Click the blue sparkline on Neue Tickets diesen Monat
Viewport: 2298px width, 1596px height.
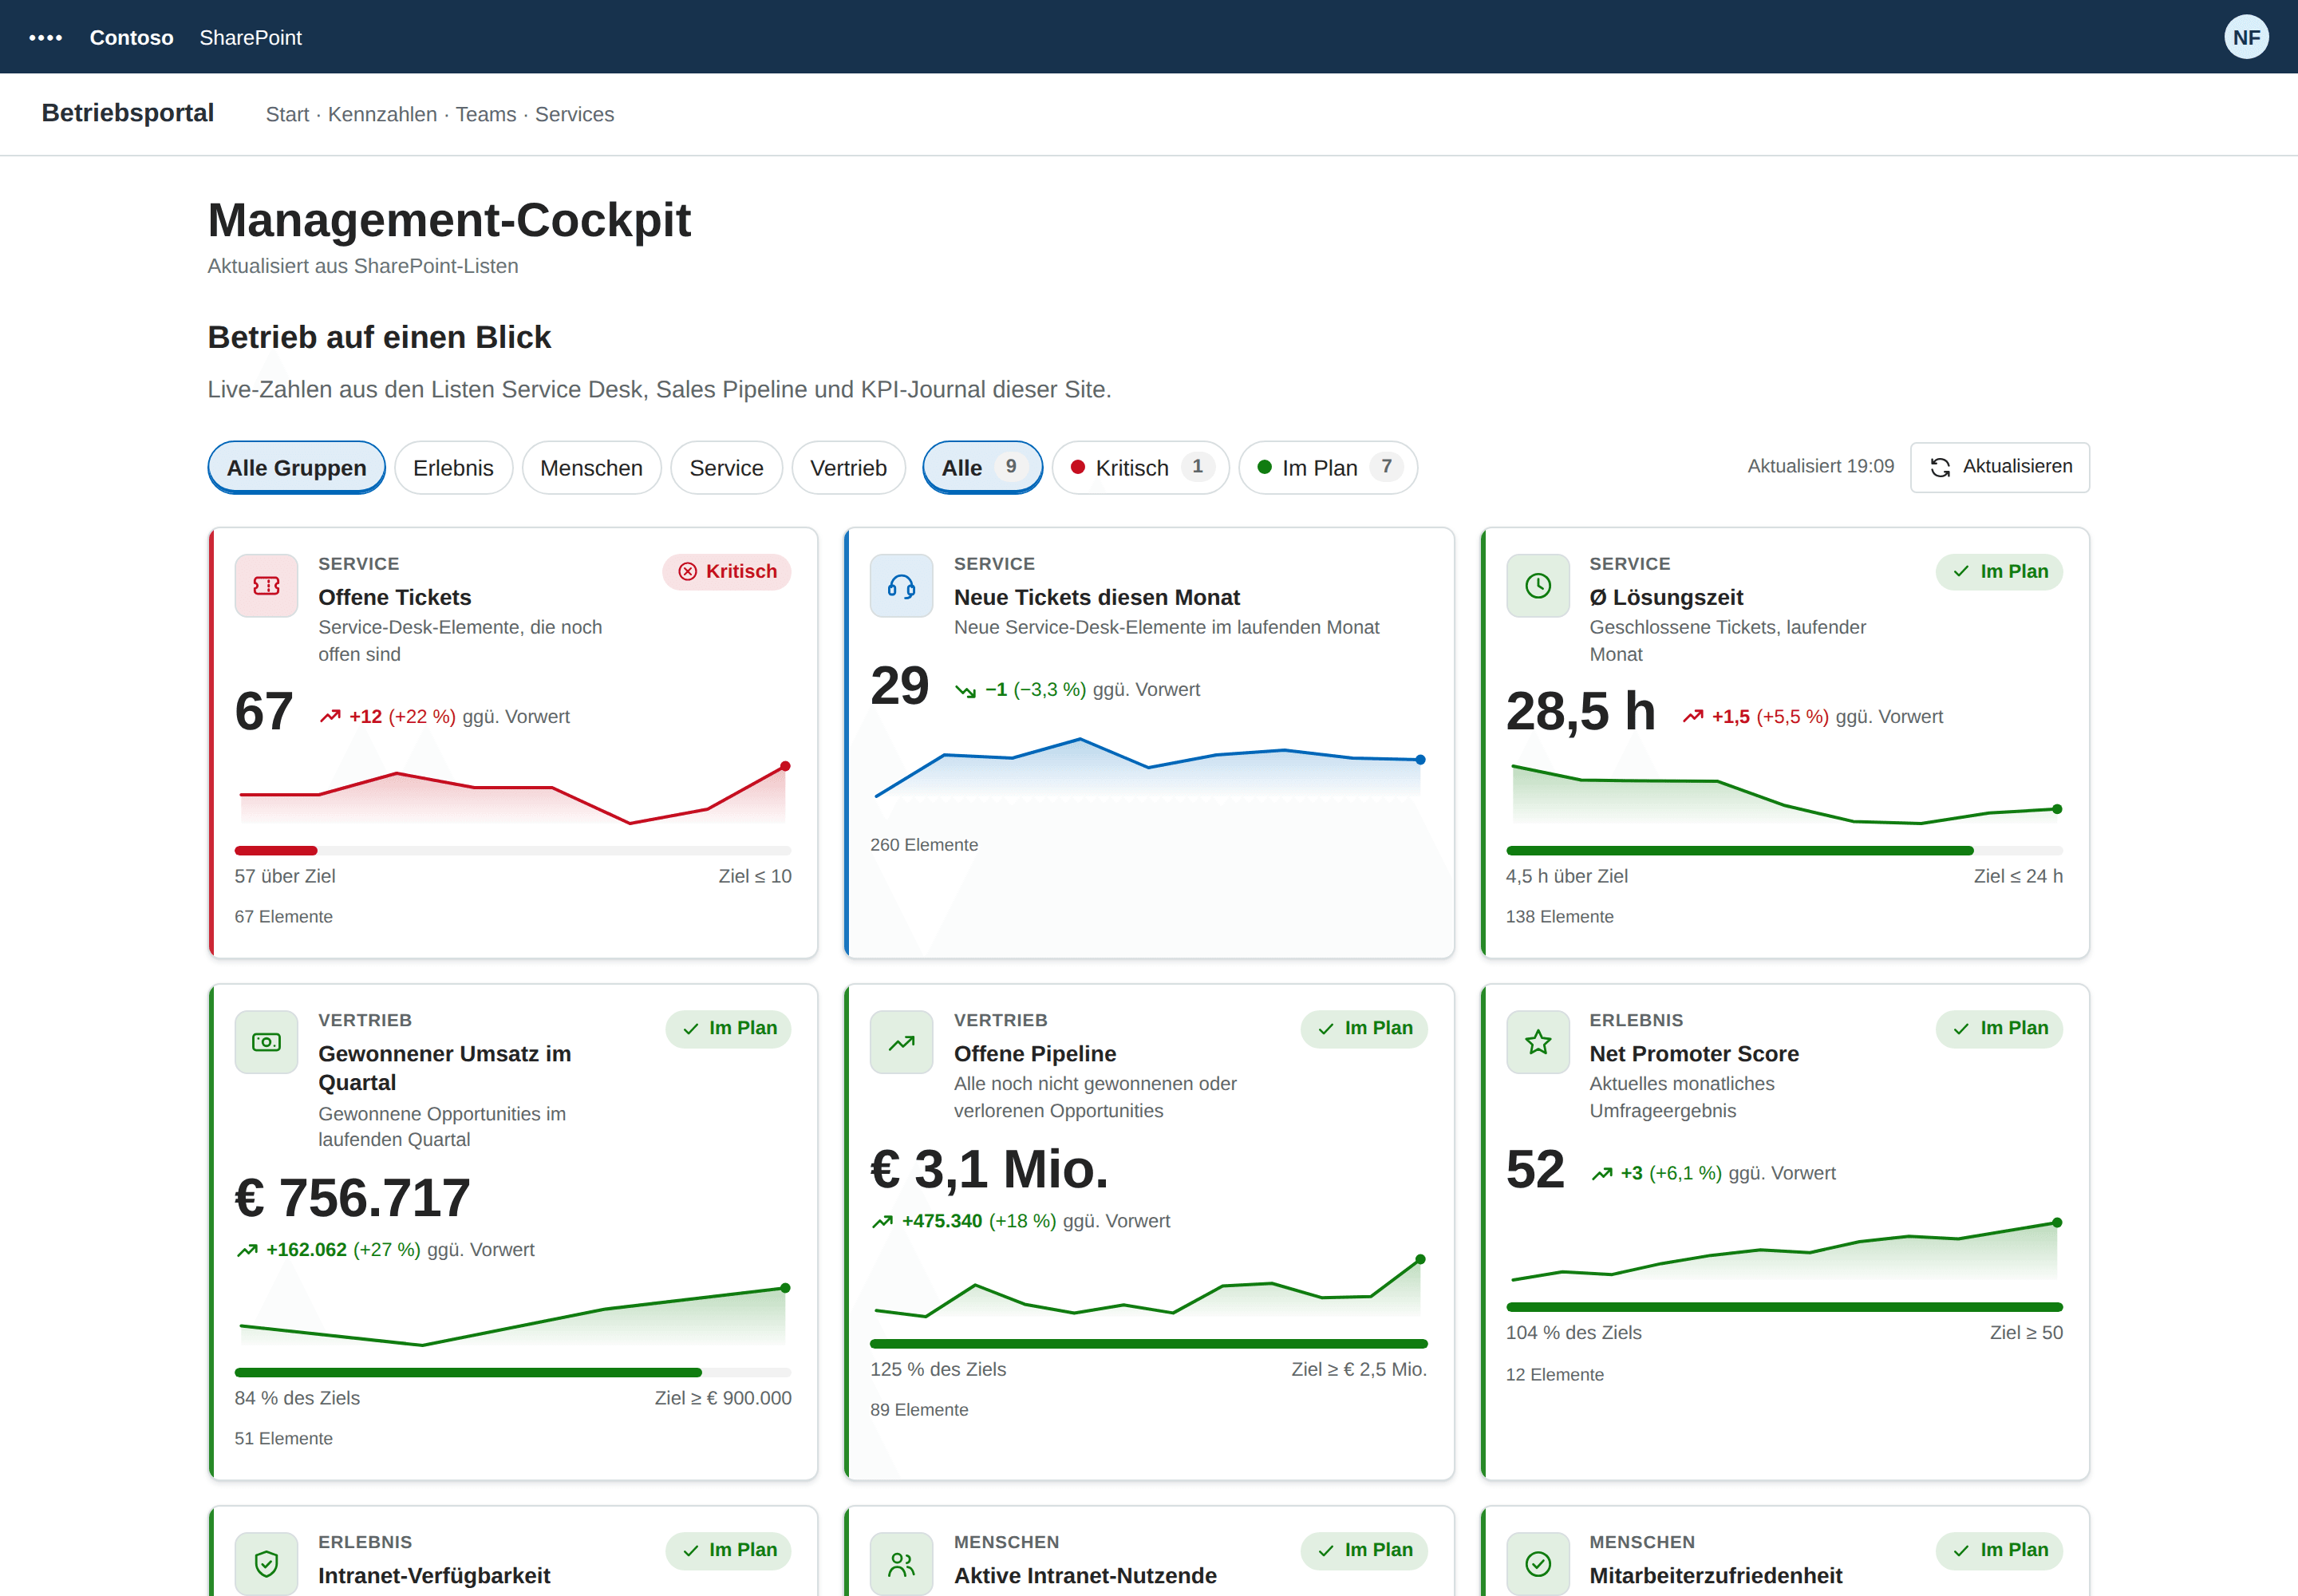pyautogui.click(x=1148, y=767)
